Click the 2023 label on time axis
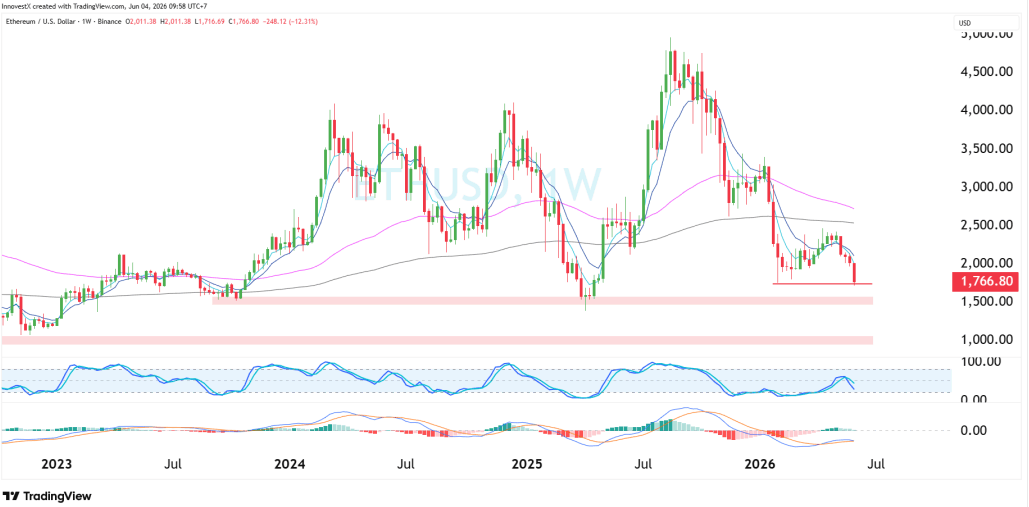1029x507 pixels. [x=56, y=464]
